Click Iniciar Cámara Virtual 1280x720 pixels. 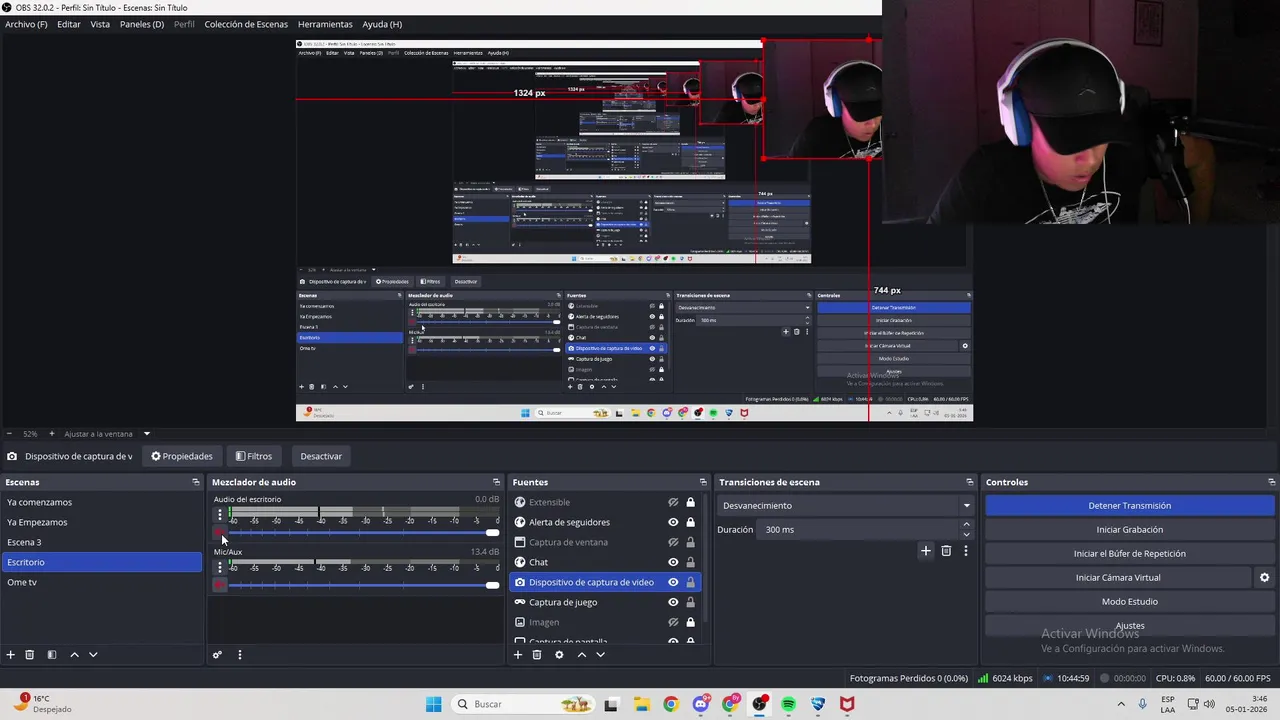[1118, 578]
